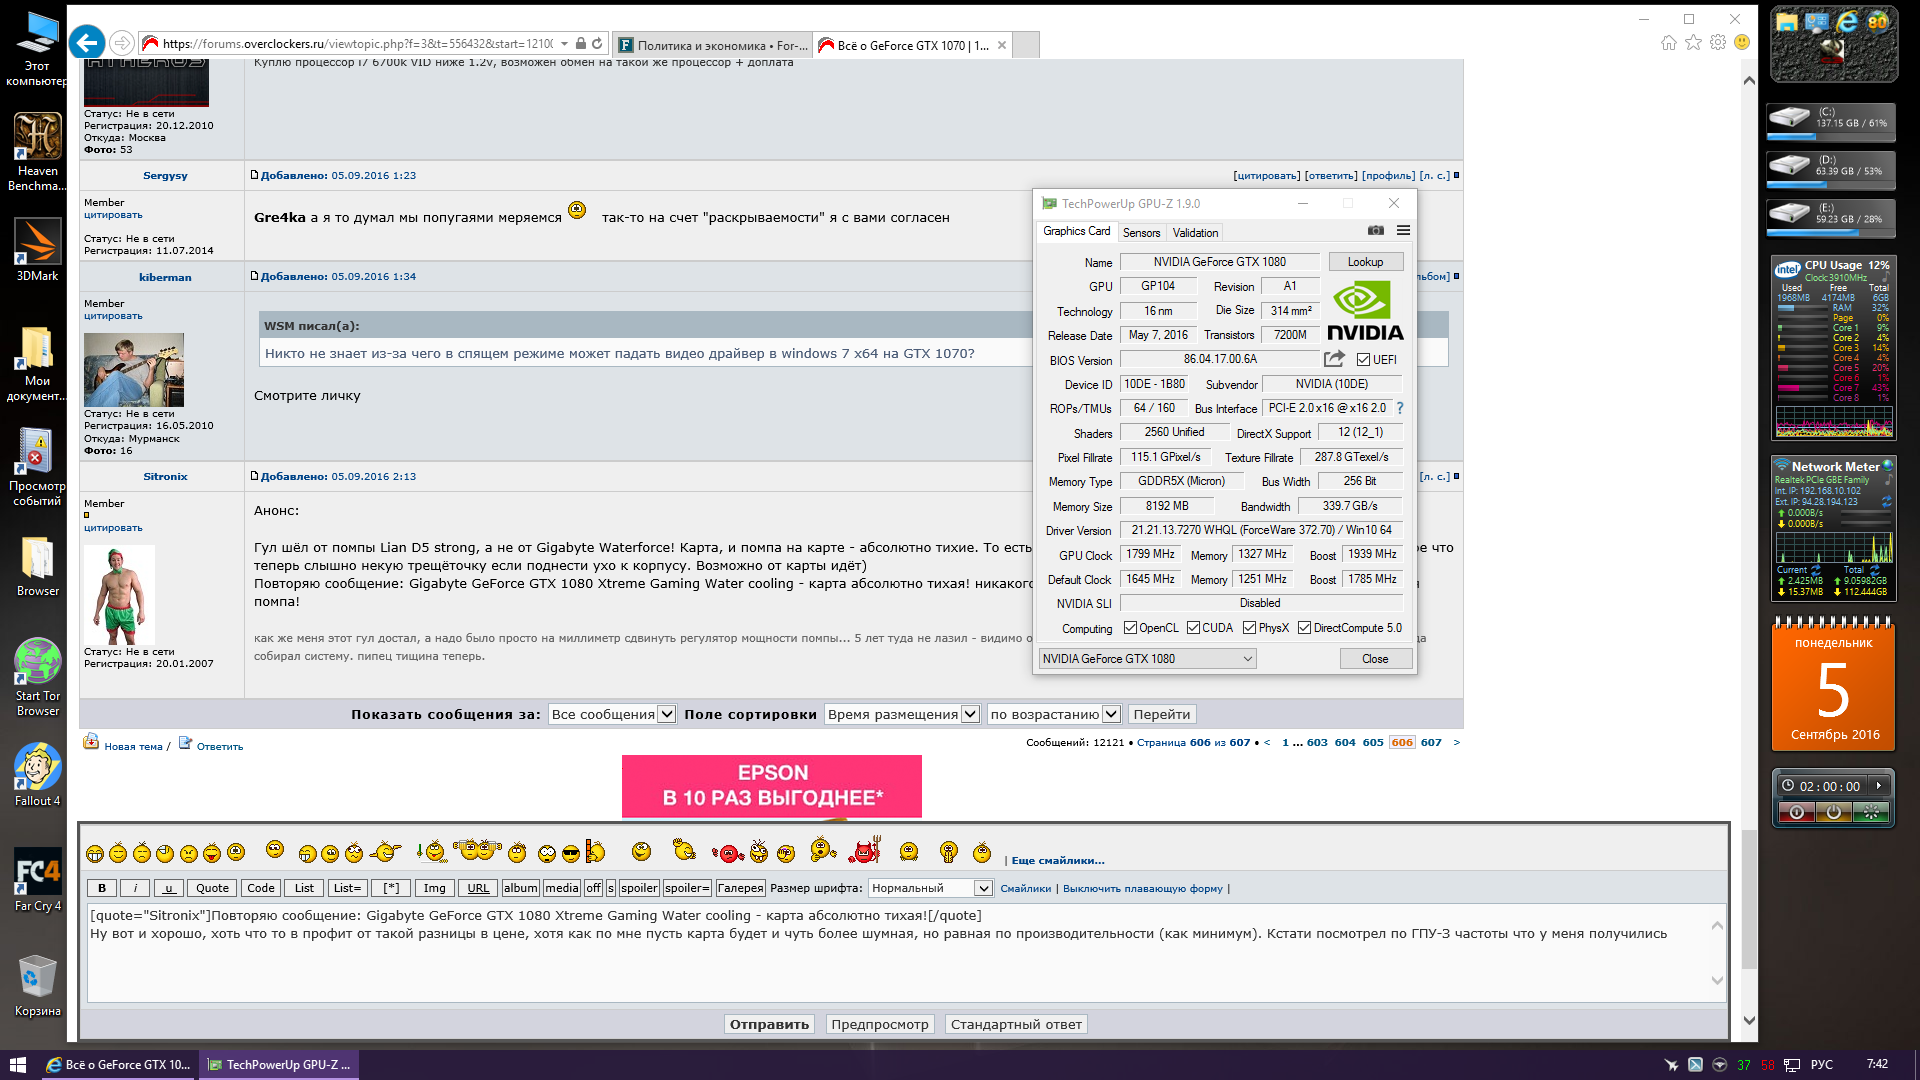The image size is (1920, 1080).
Task: Click the Lookup button
Action: [x=1365, y=262]
